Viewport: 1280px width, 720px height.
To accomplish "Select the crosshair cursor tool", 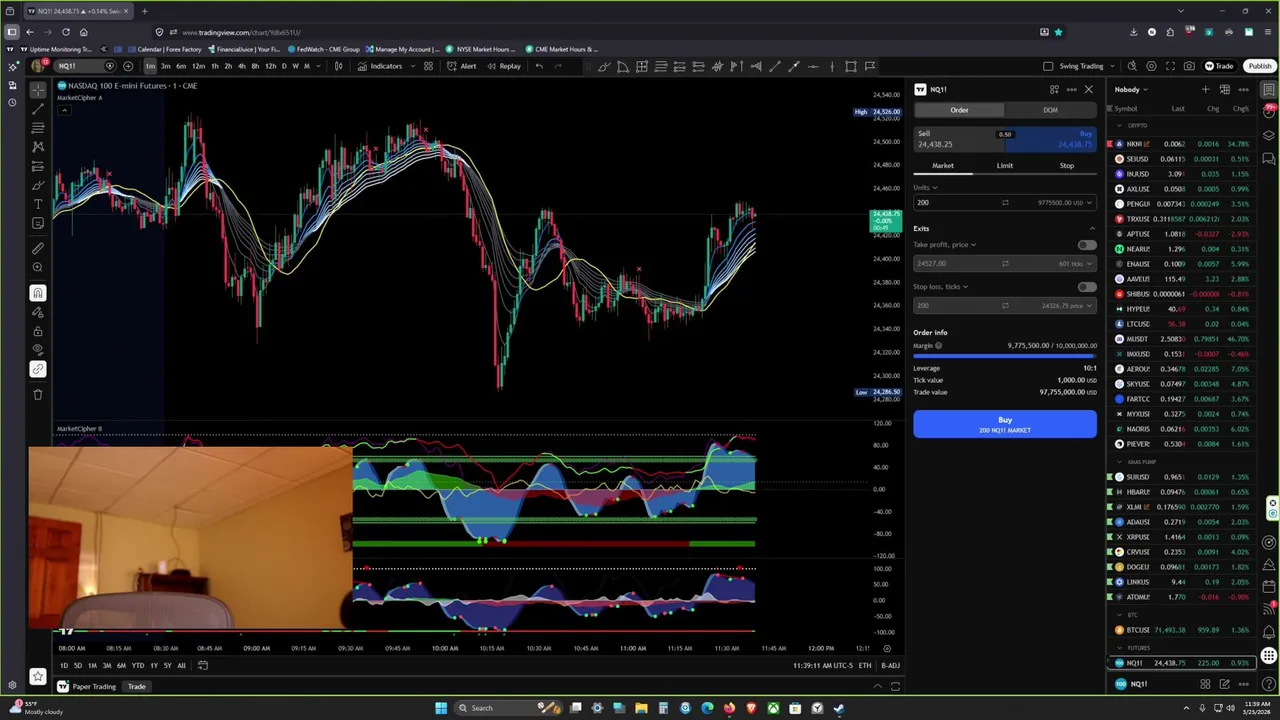I will click(x=38, y=90).
